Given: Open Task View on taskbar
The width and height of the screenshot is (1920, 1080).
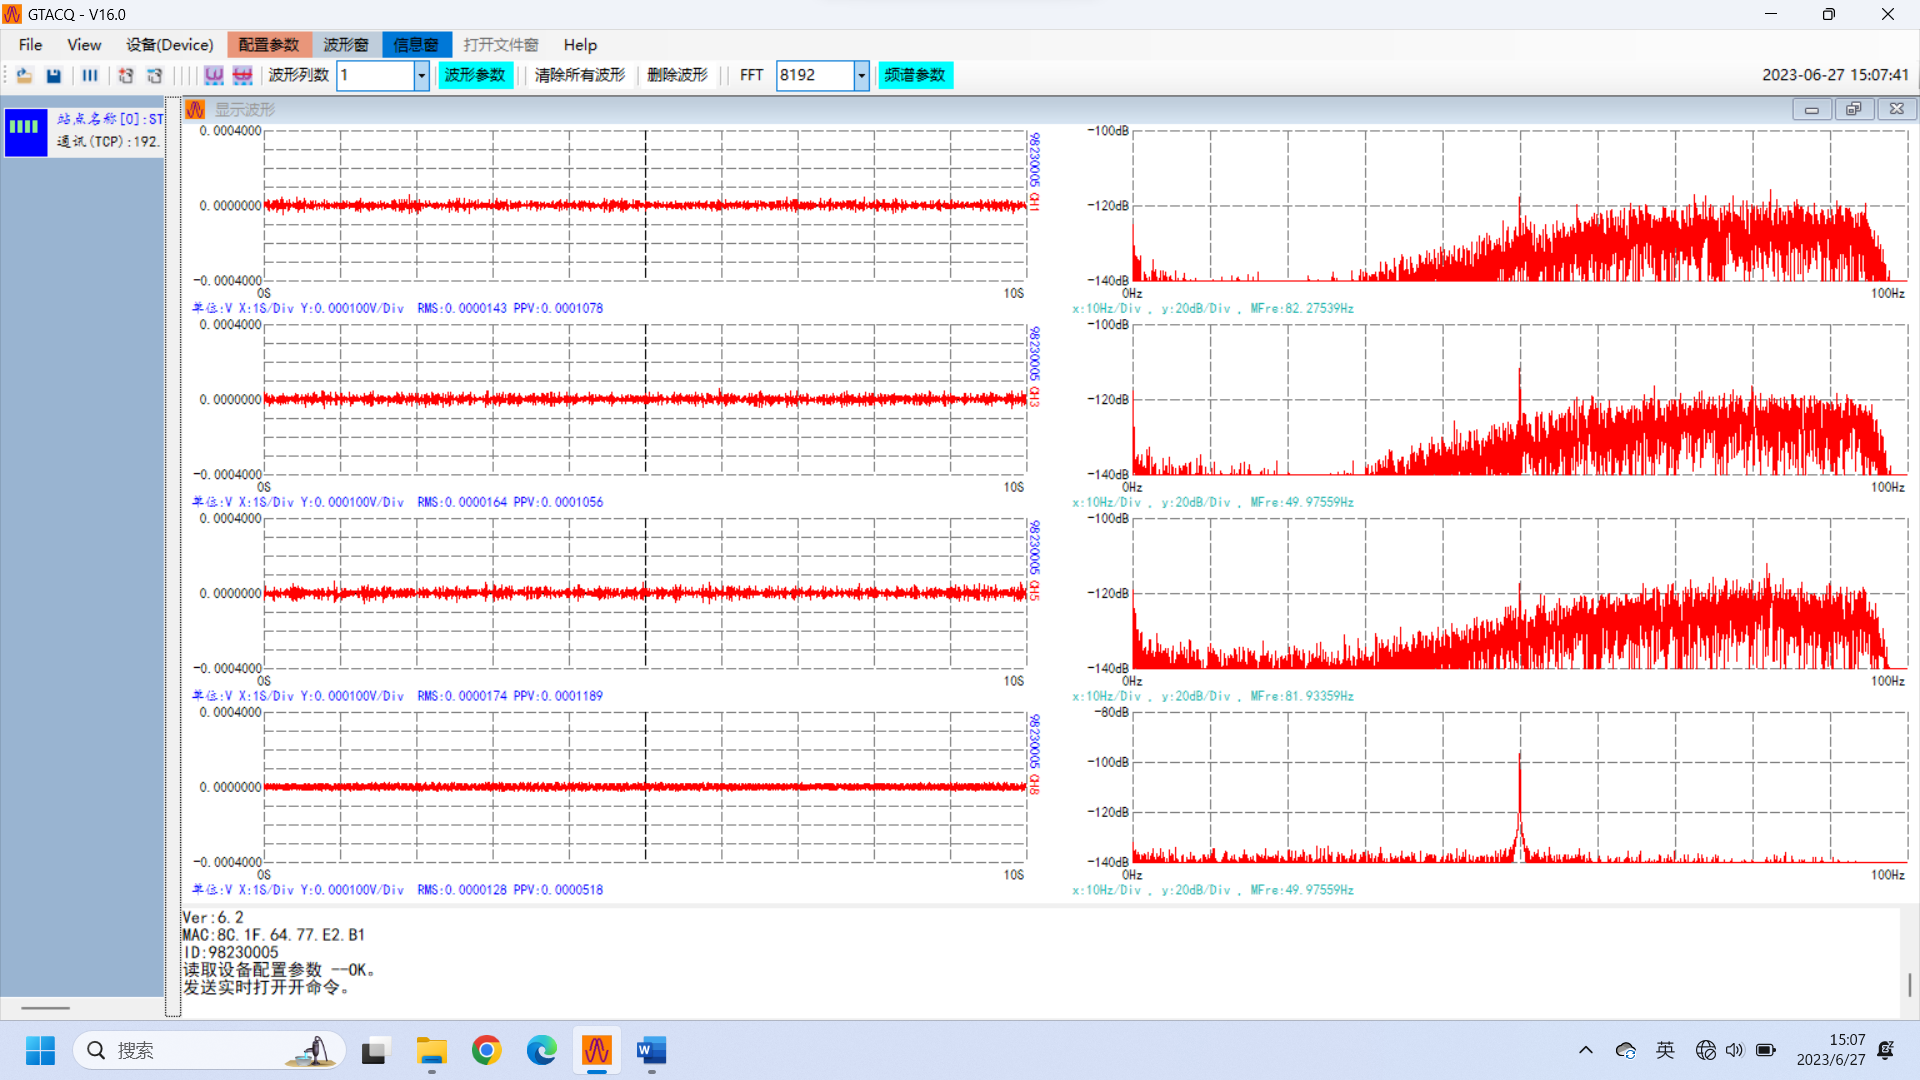Looking at the screenshot, I should 374,1050.
